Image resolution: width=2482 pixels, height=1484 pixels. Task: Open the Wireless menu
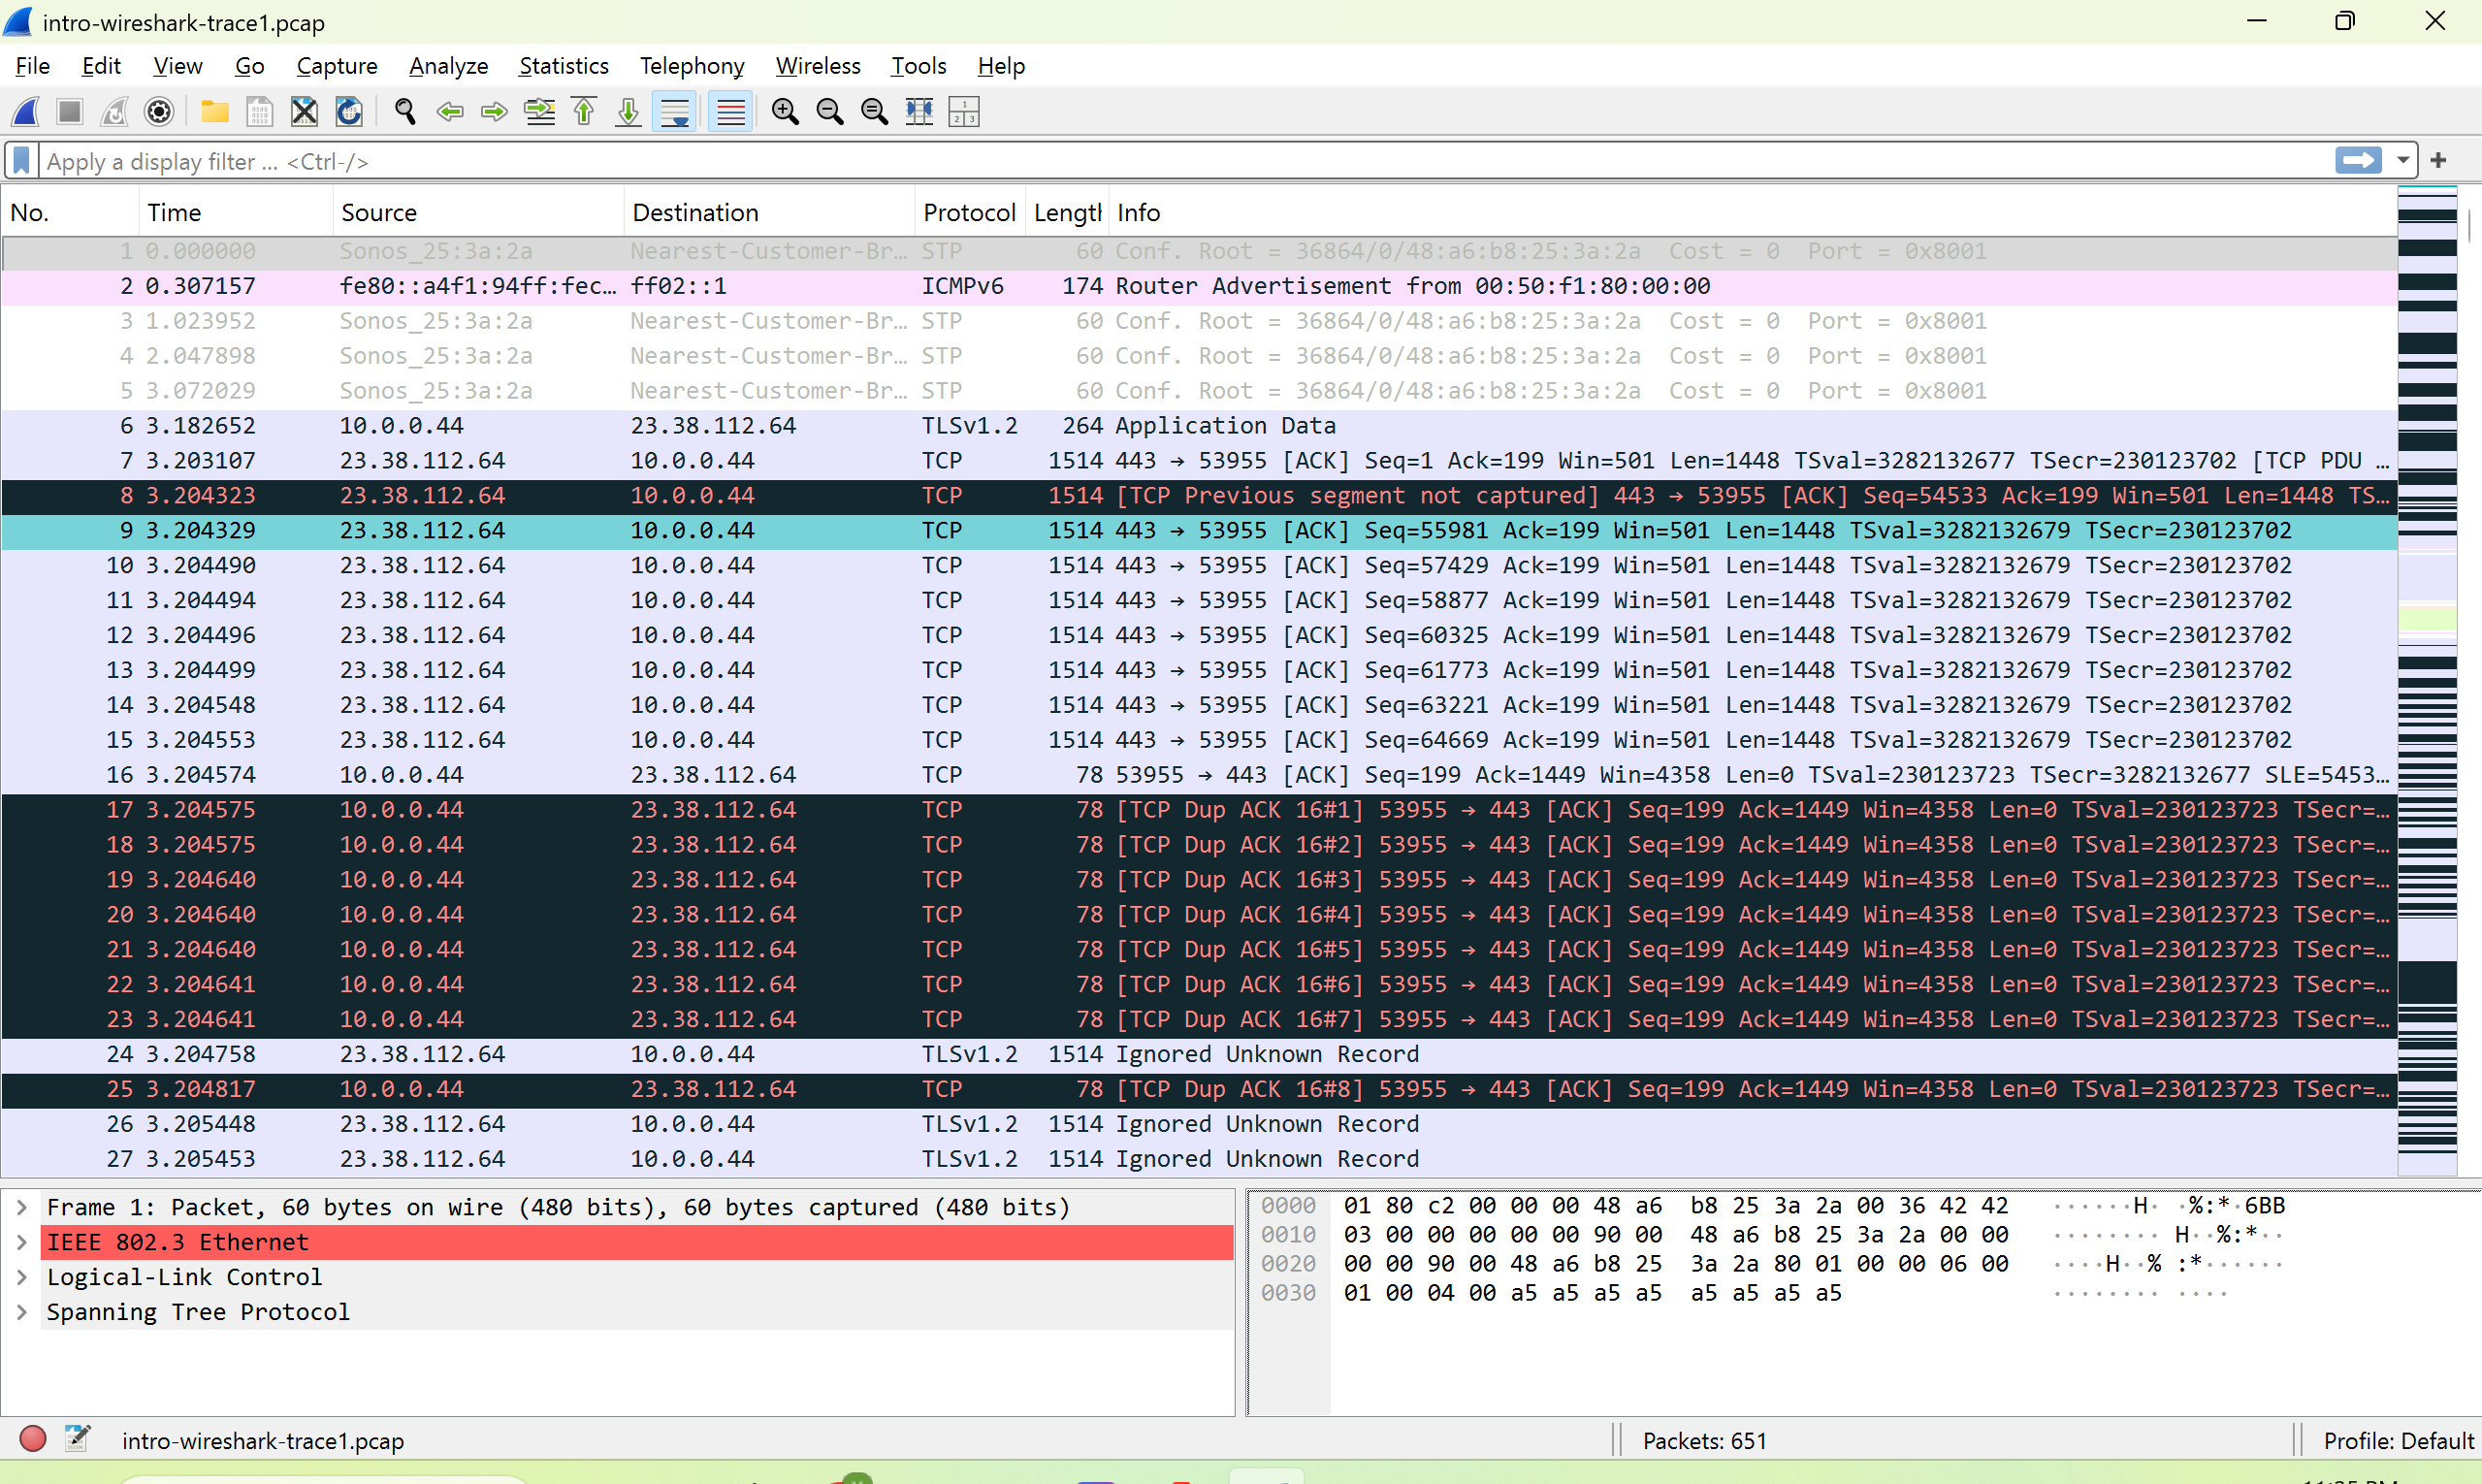pos(818,66)
